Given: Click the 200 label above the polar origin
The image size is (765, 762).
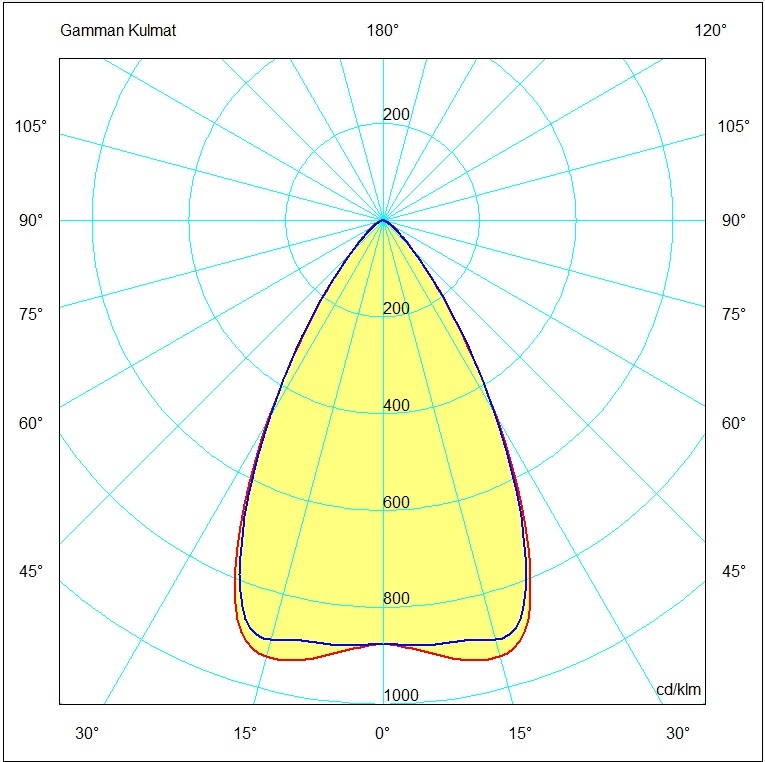Looking at the screenshot, I should pos(396,115).
